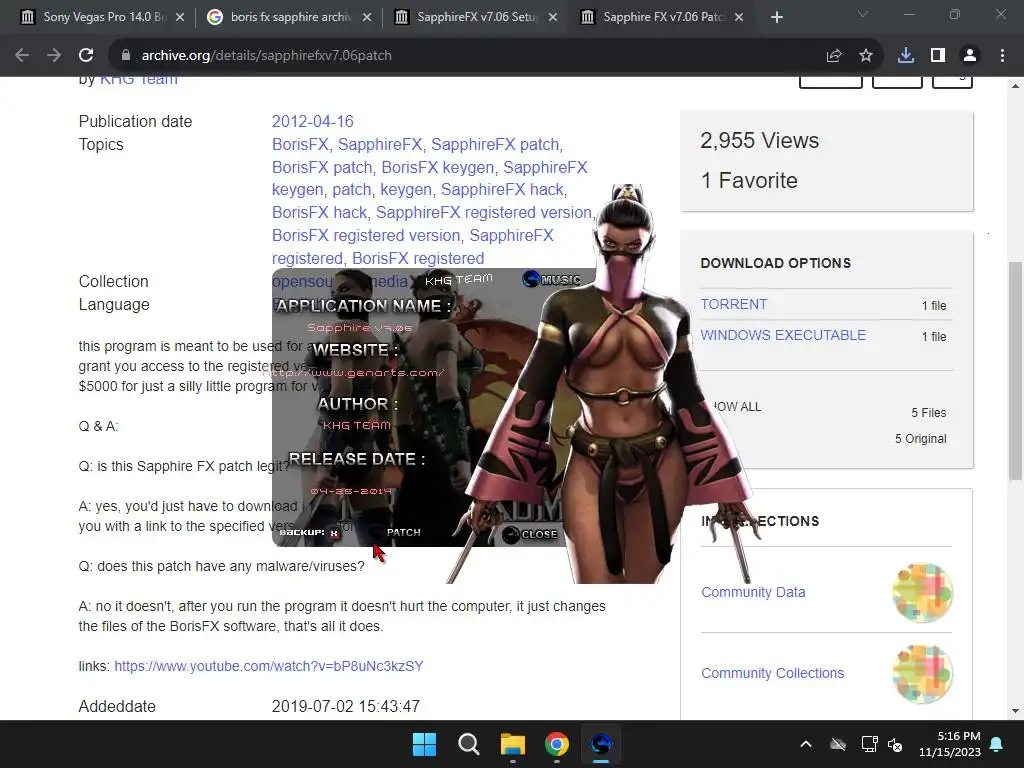Open the Windows Start menu
1024x768 pixels.
pyautogui.click(x=424, y=744)
